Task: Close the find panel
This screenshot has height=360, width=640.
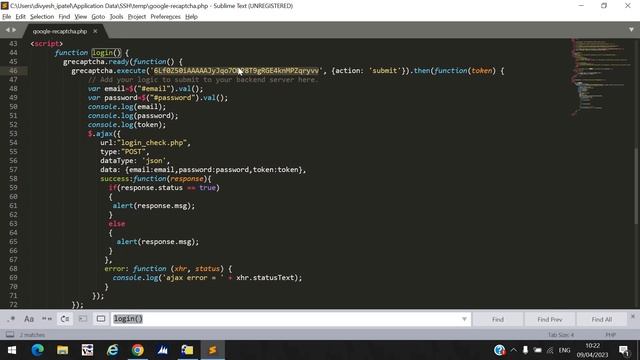Action: [633, 316]
